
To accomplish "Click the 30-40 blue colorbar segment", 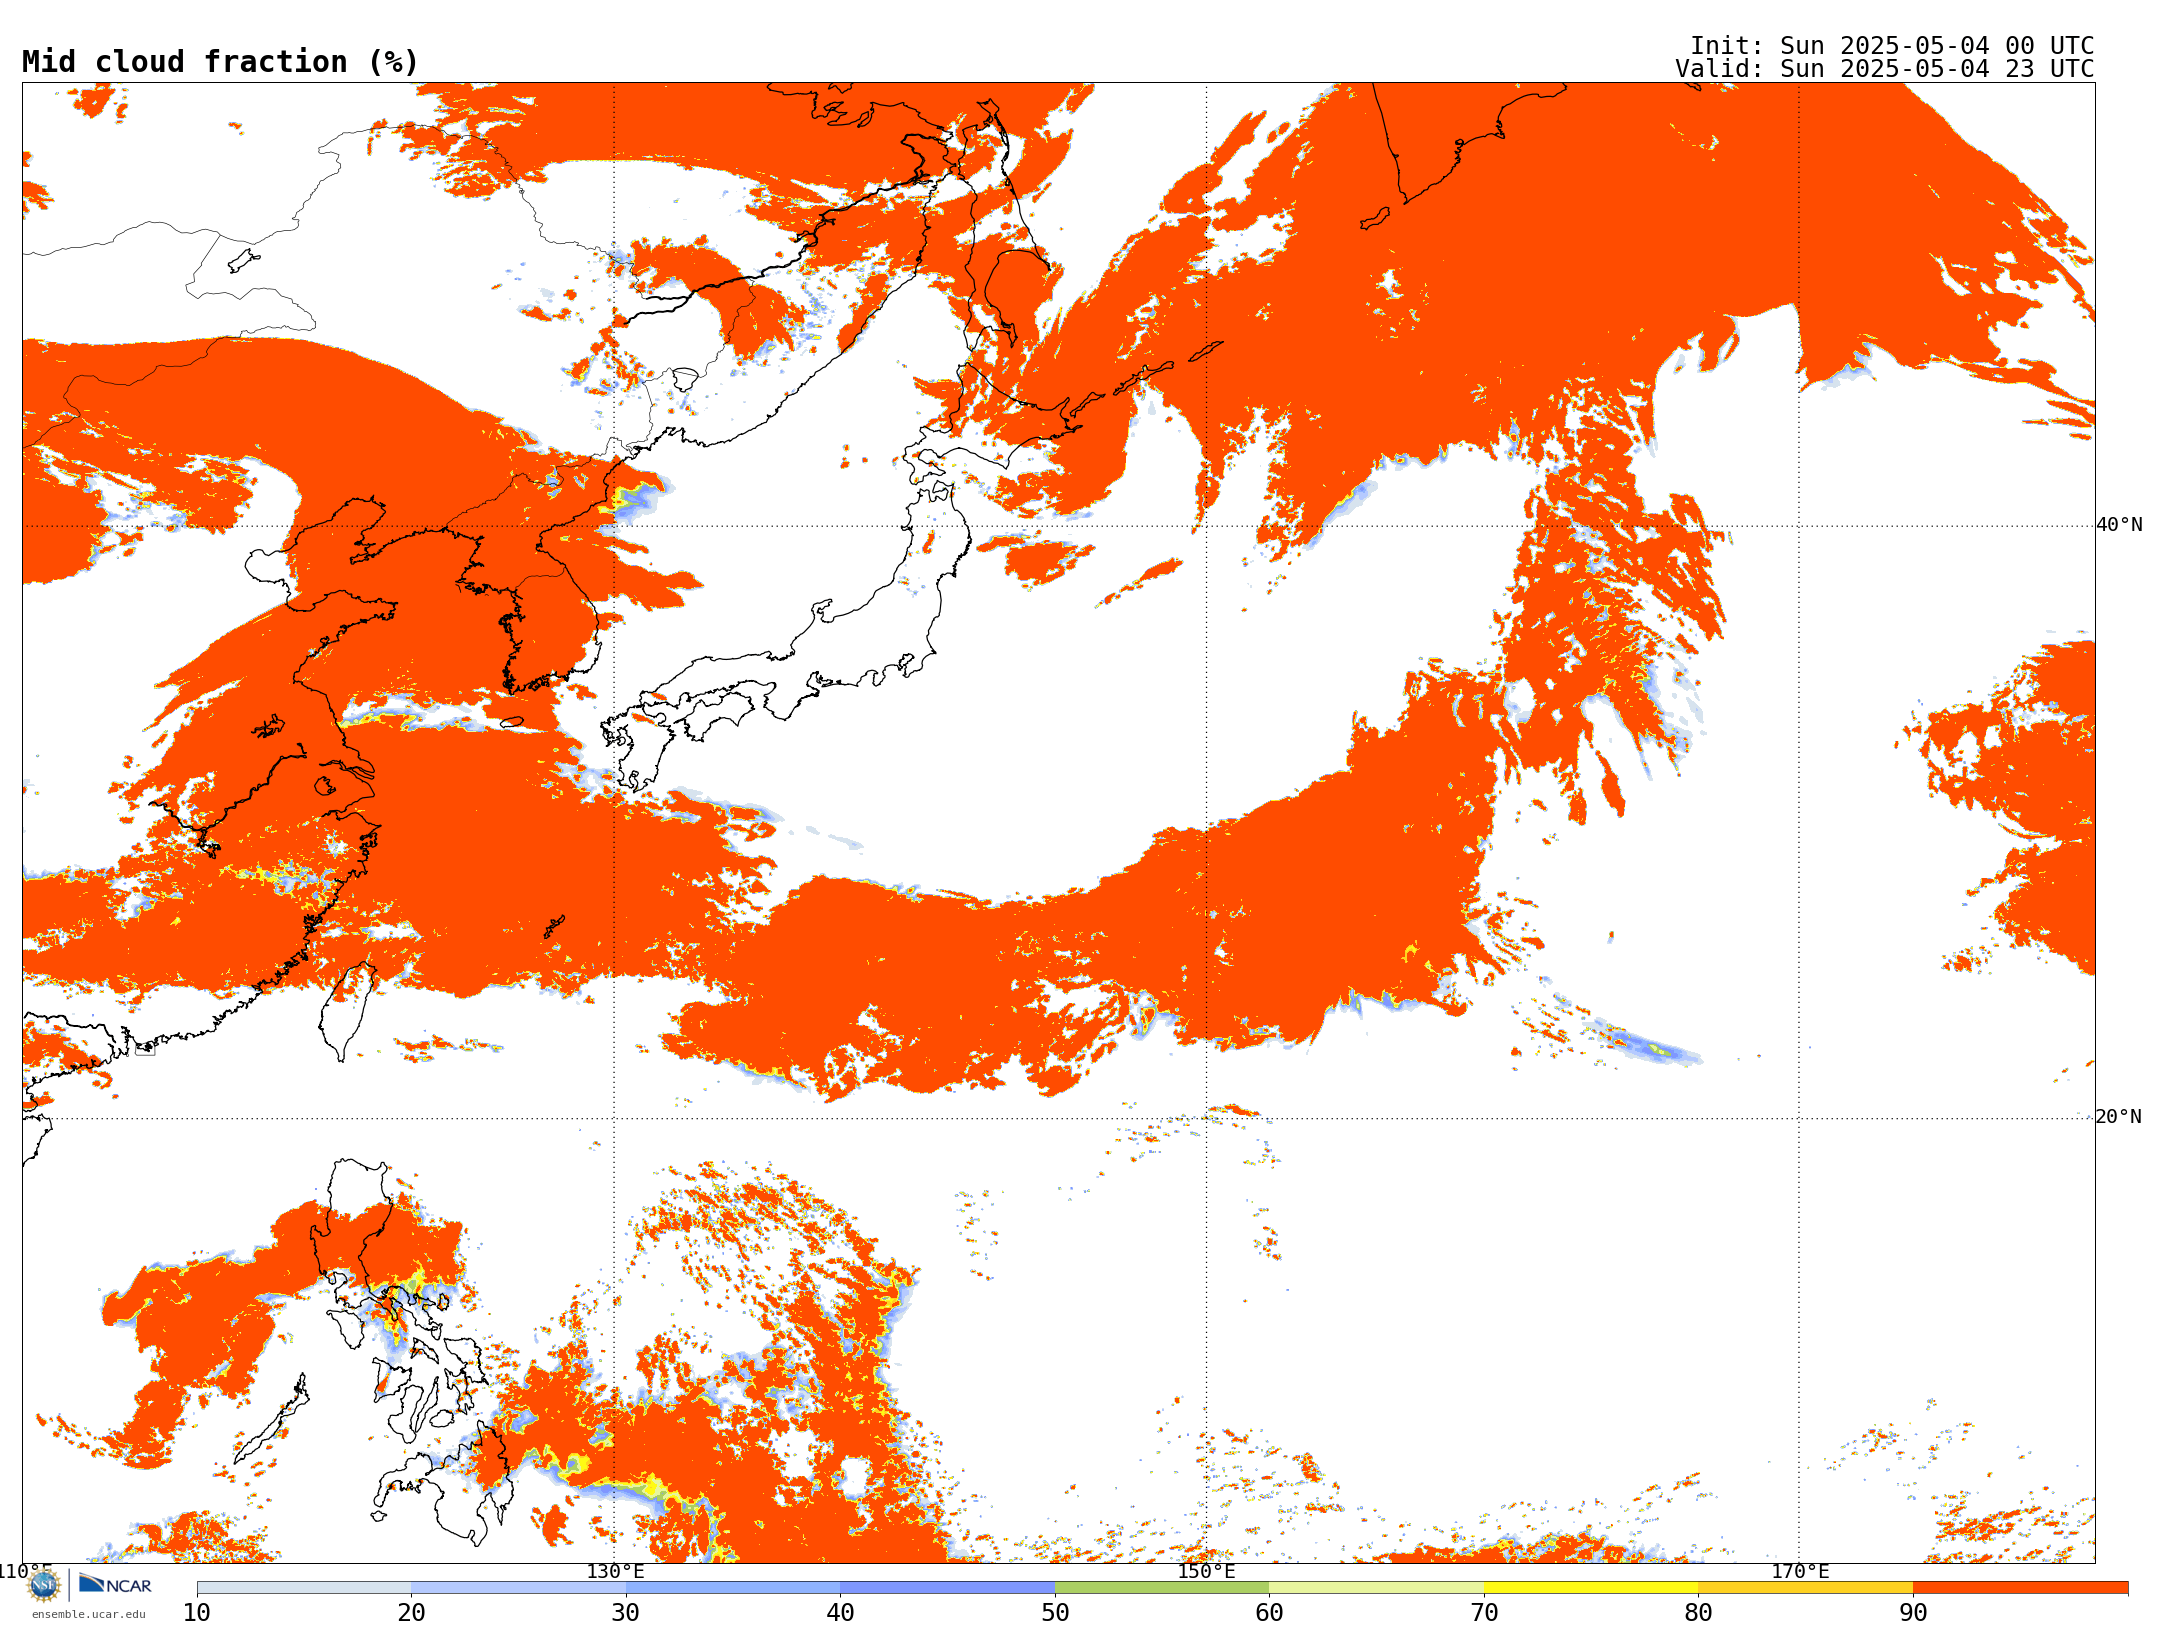I will (733, 1588).
